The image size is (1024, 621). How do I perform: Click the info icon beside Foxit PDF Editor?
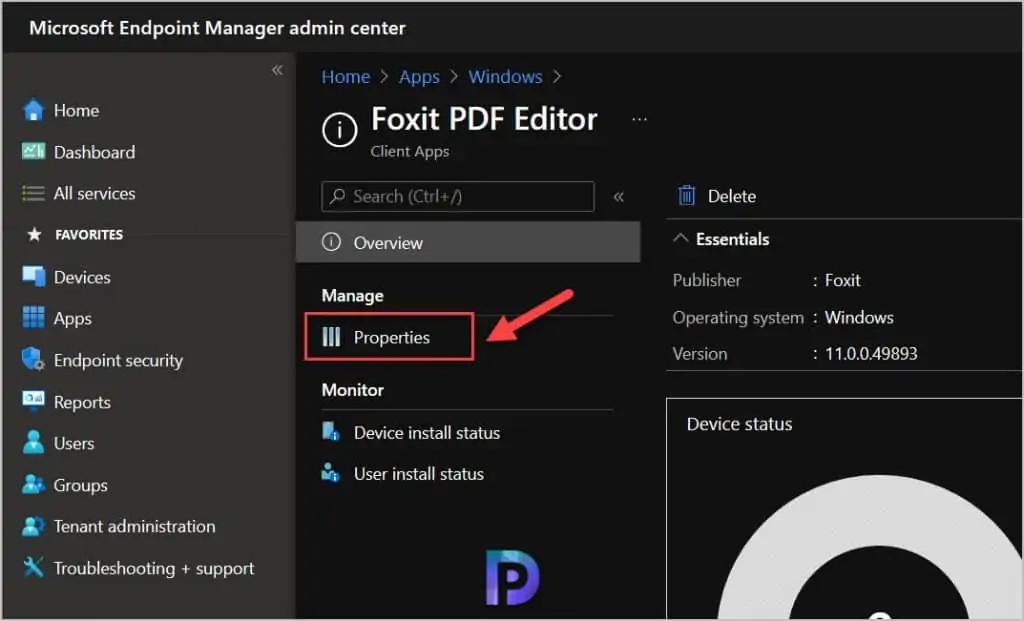pyautogui.click(x=340, y=129)
